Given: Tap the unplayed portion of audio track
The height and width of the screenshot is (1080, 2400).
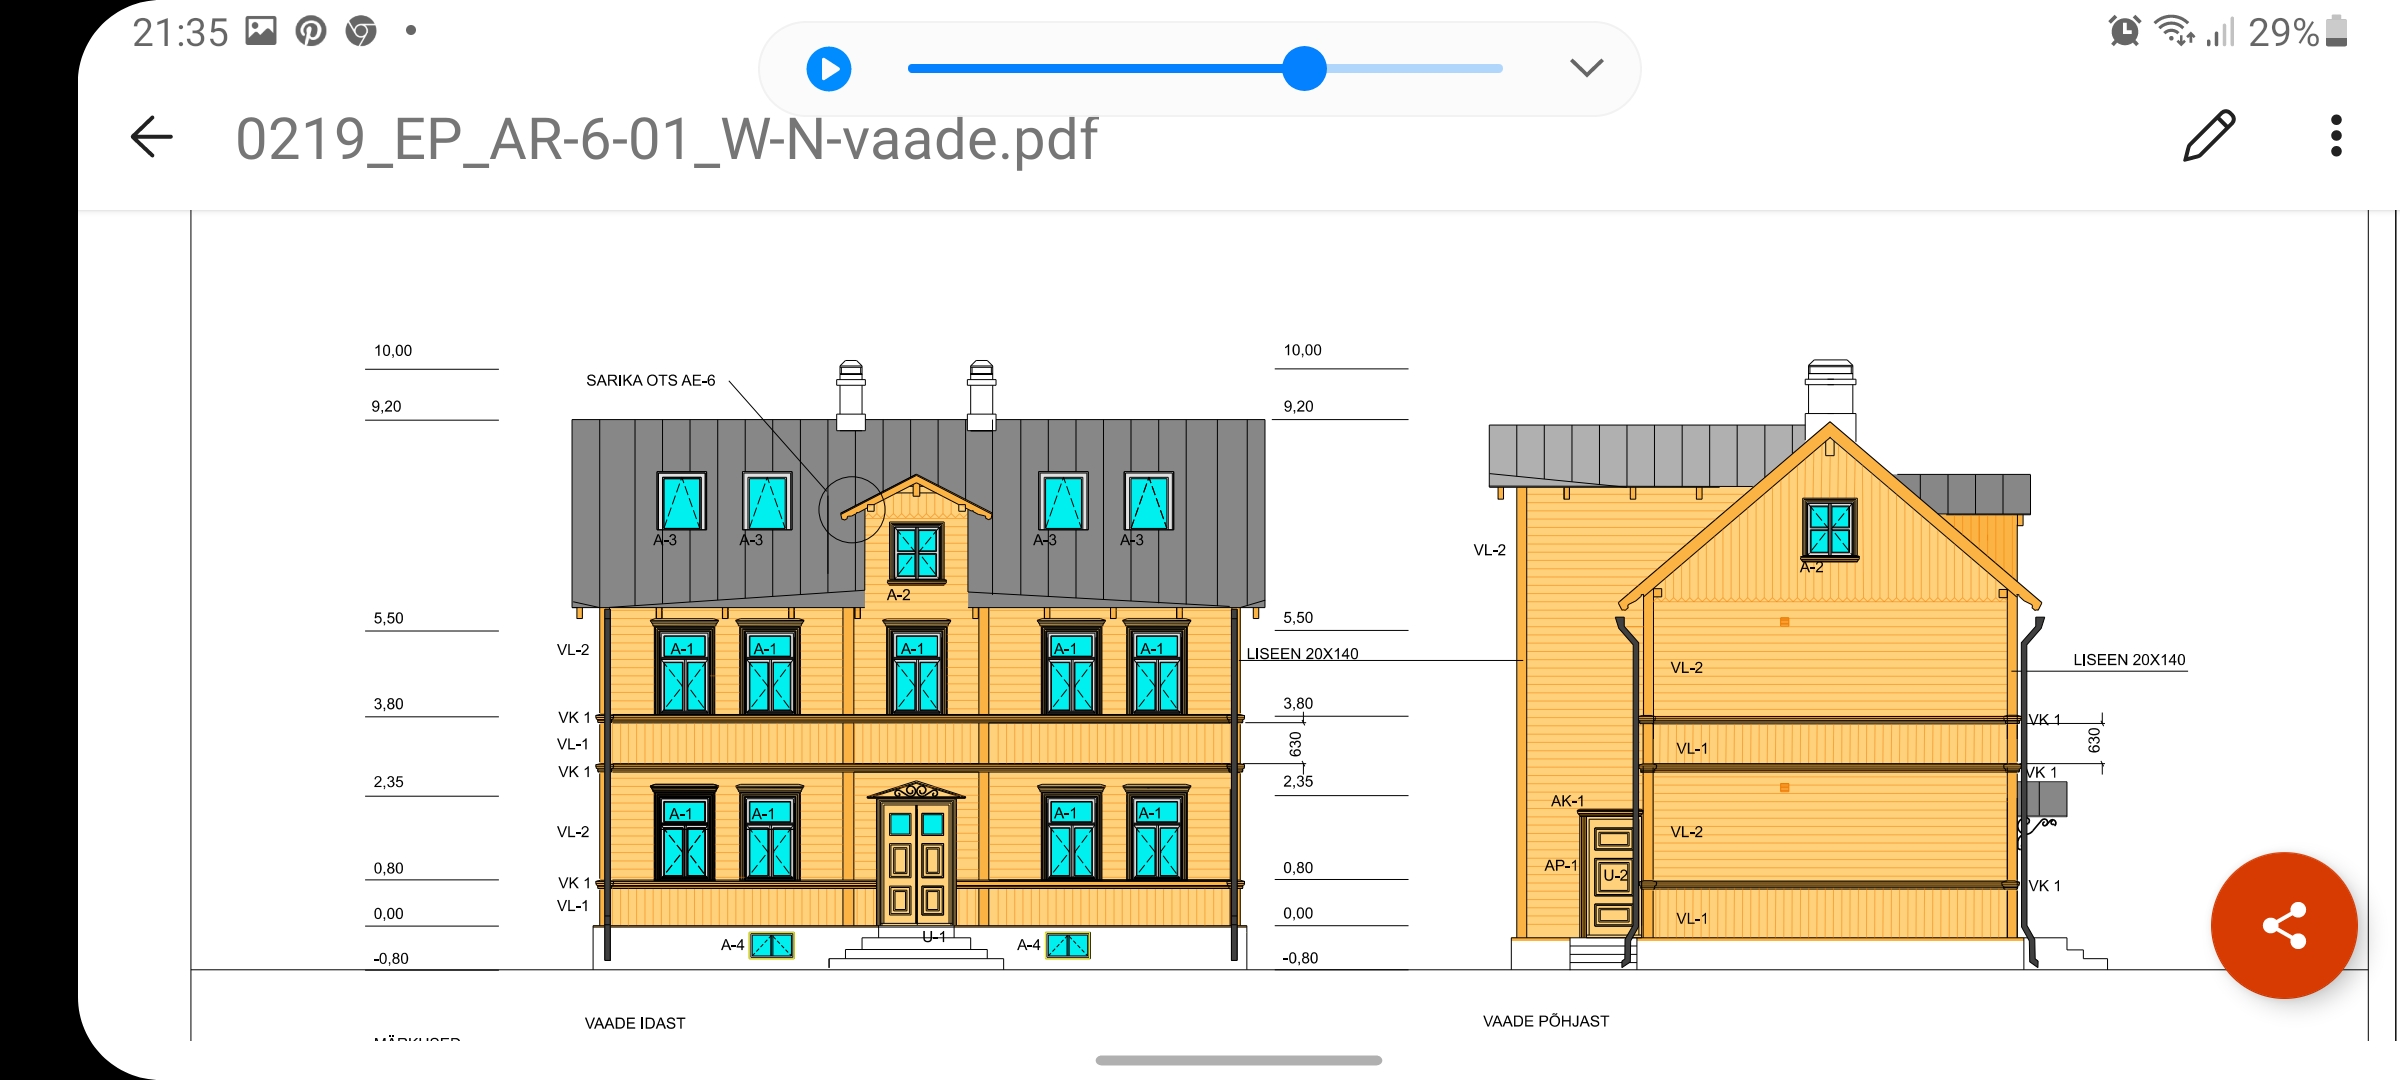Looking at the screenshot, I should (1415, 69).
